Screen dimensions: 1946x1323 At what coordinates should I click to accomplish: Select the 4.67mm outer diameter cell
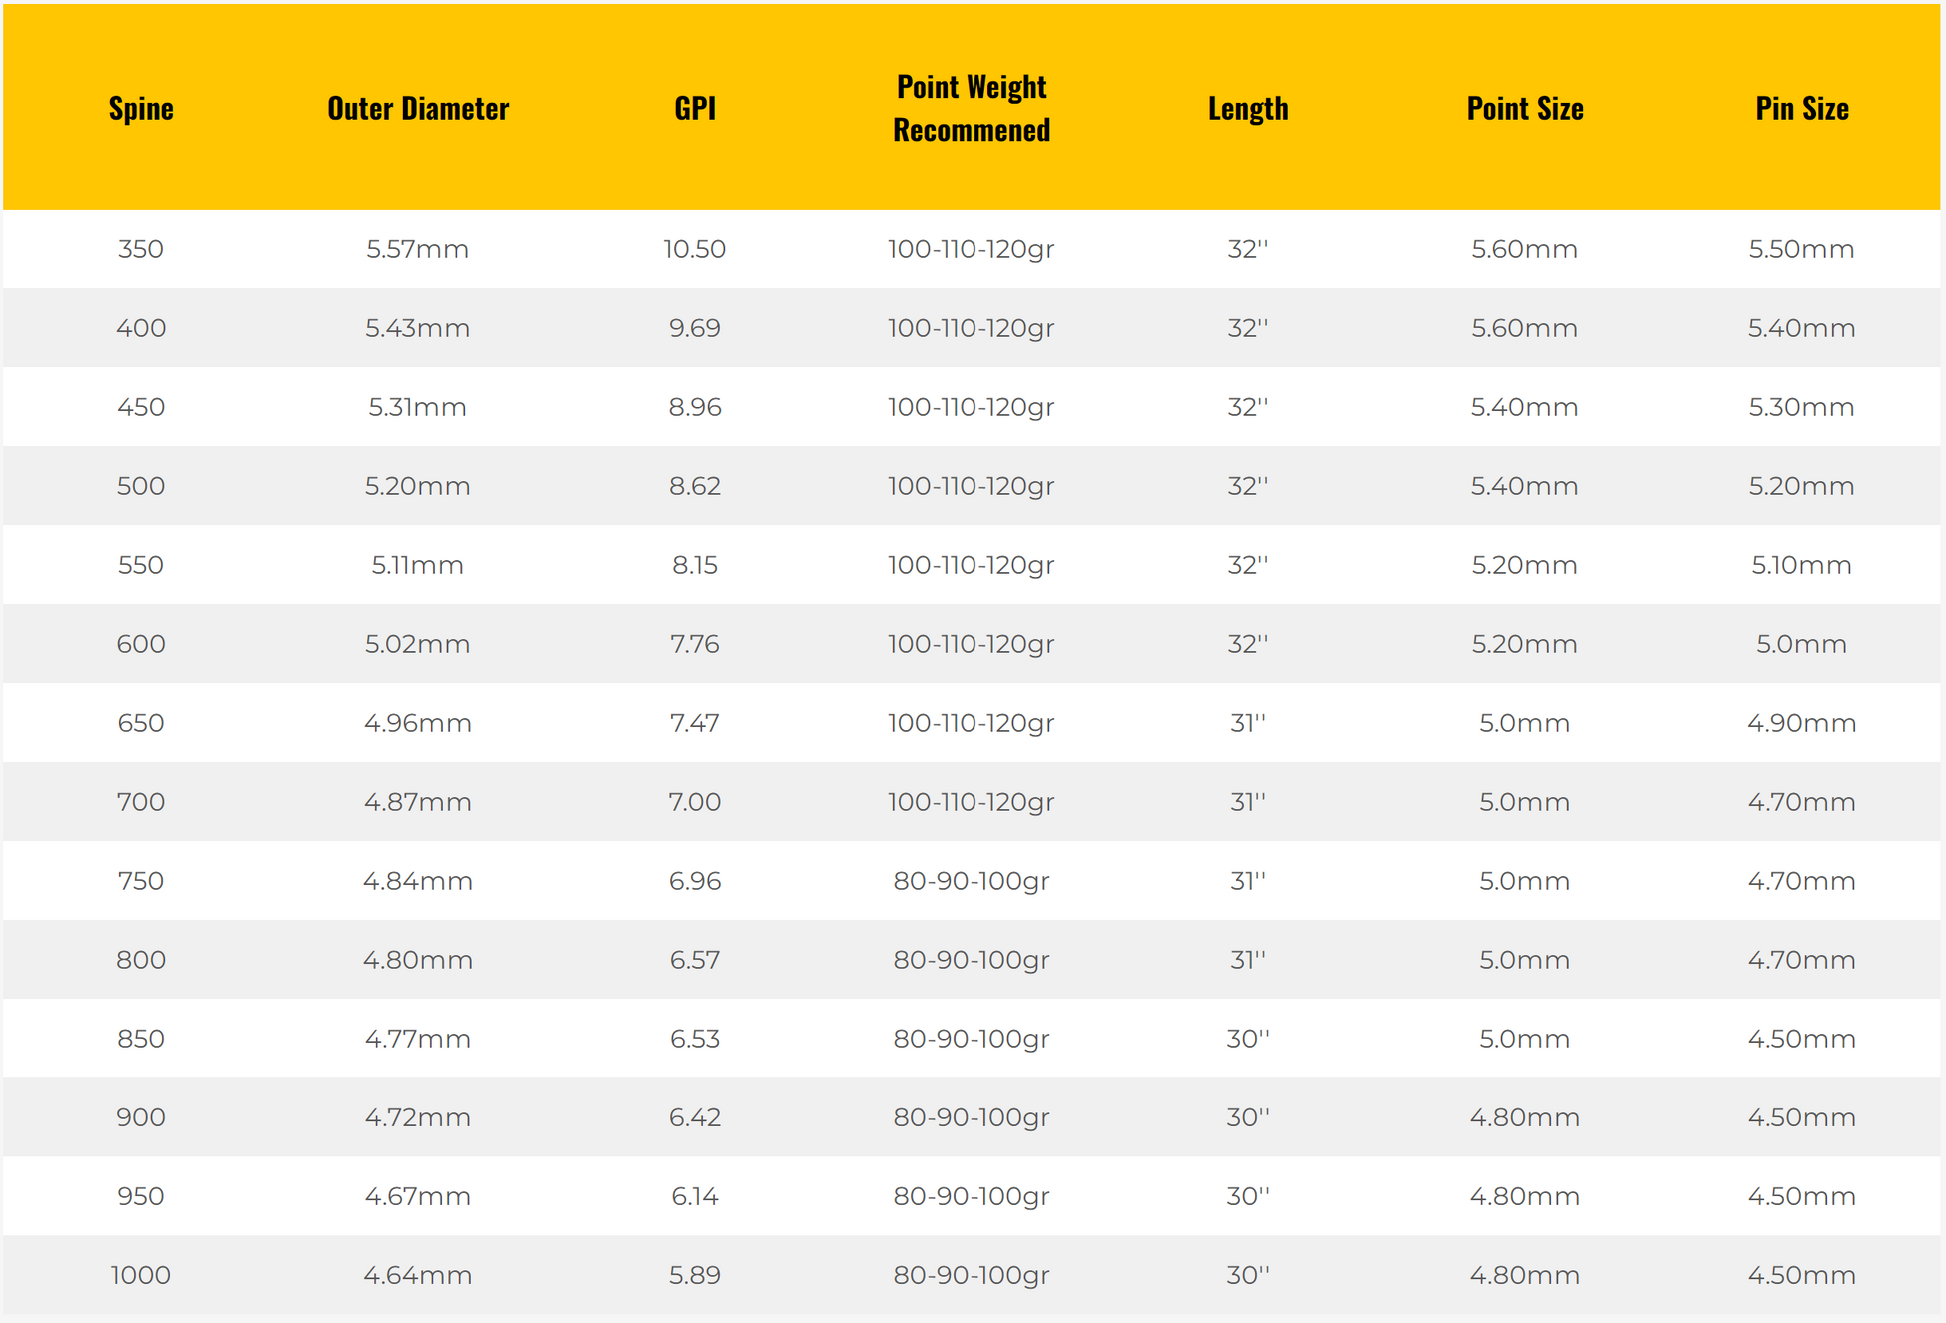coord(418,1196)
